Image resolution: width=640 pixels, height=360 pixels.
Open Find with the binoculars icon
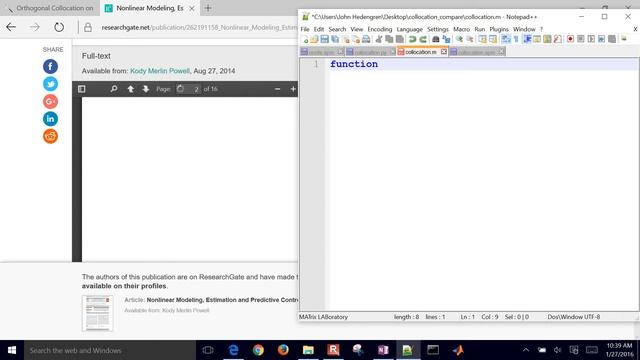click(436, 39)
